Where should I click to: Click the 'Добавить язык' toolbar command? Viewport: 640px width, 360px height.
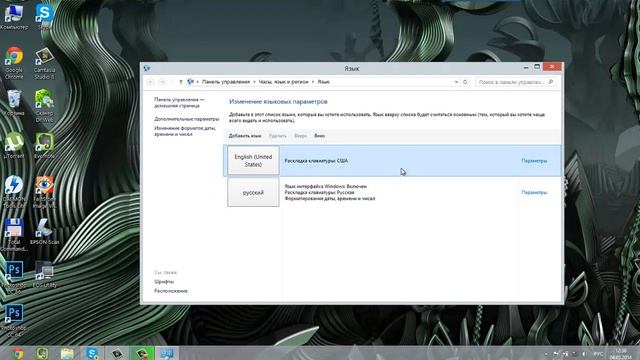click(x=244, y=136)
